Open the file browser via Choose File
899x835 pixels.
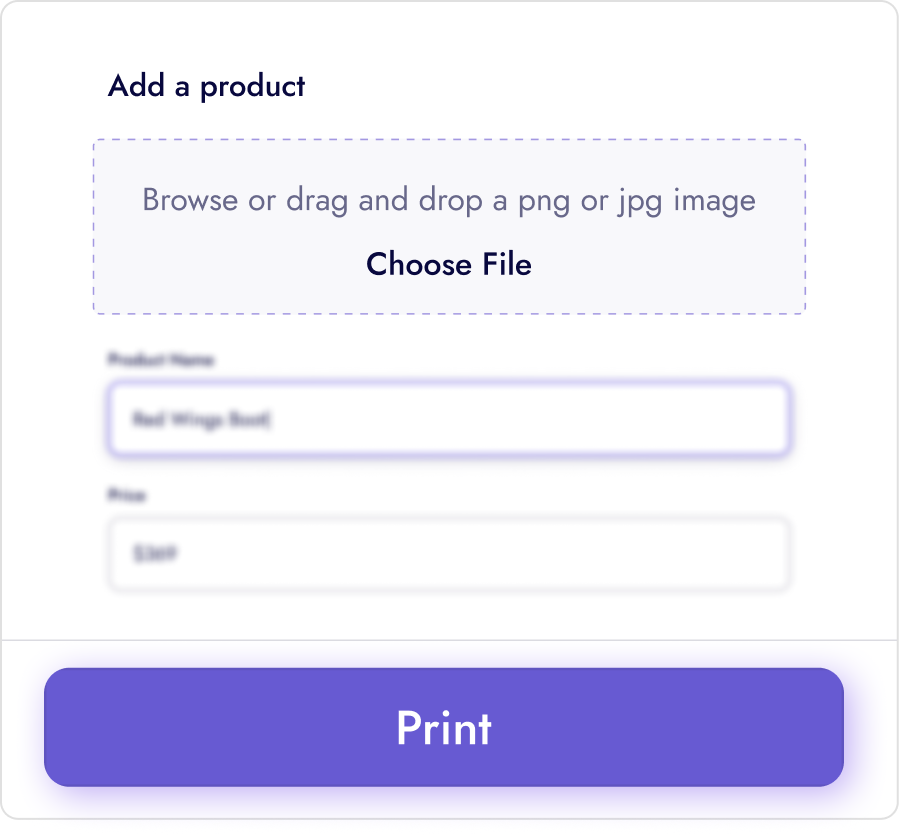click(448, 264)
